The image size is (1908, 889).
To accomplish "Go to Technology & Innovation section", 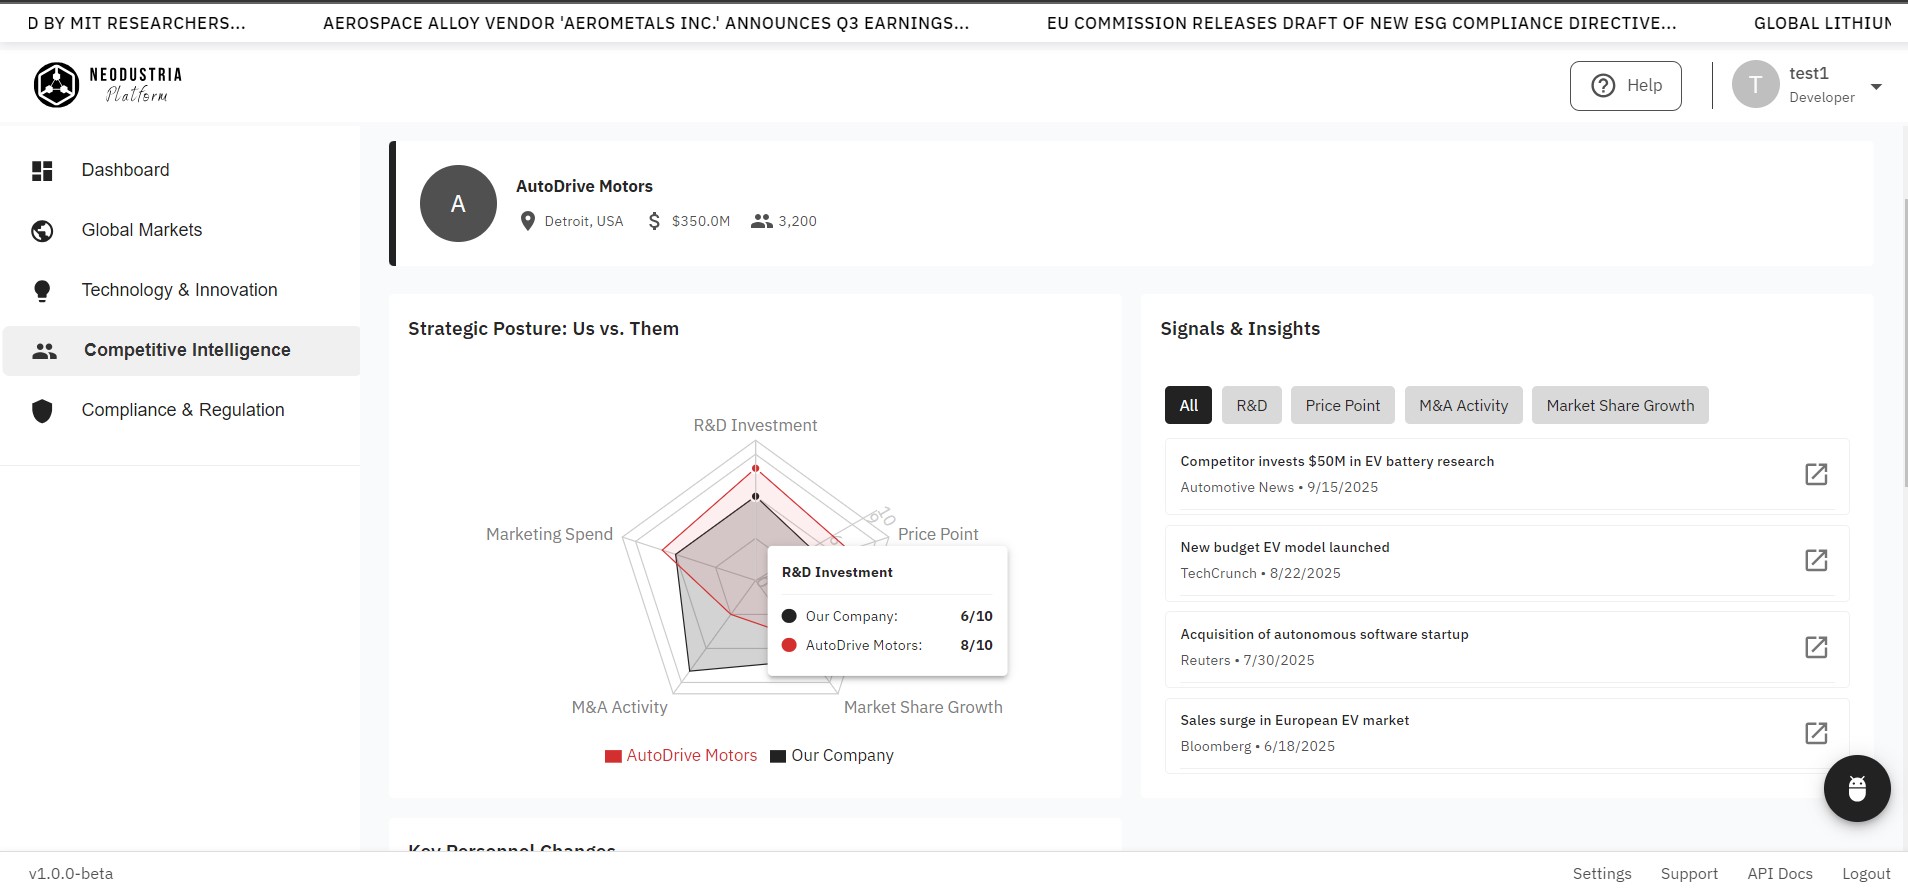I will tap(180, 290).
